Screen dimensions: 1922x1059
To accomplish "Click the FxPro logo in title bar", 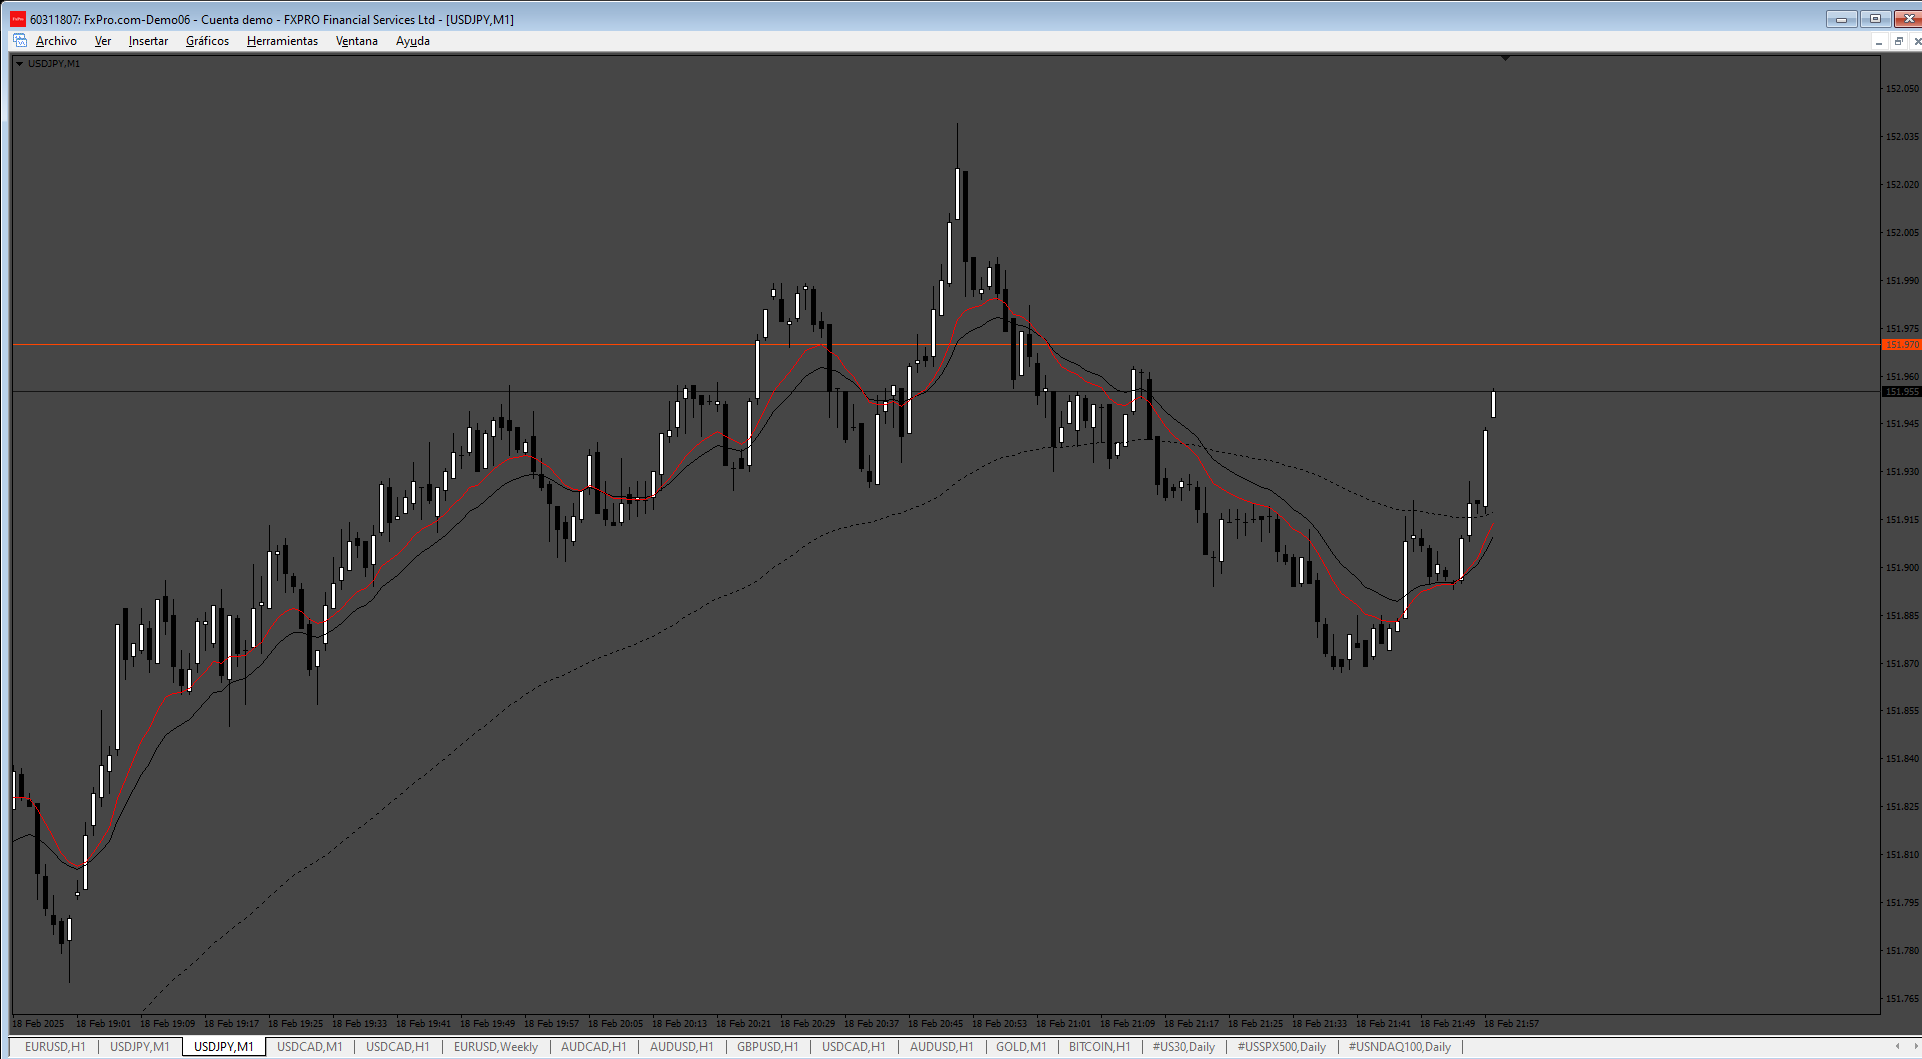I will pyautogui.click(x=18, y=19).
